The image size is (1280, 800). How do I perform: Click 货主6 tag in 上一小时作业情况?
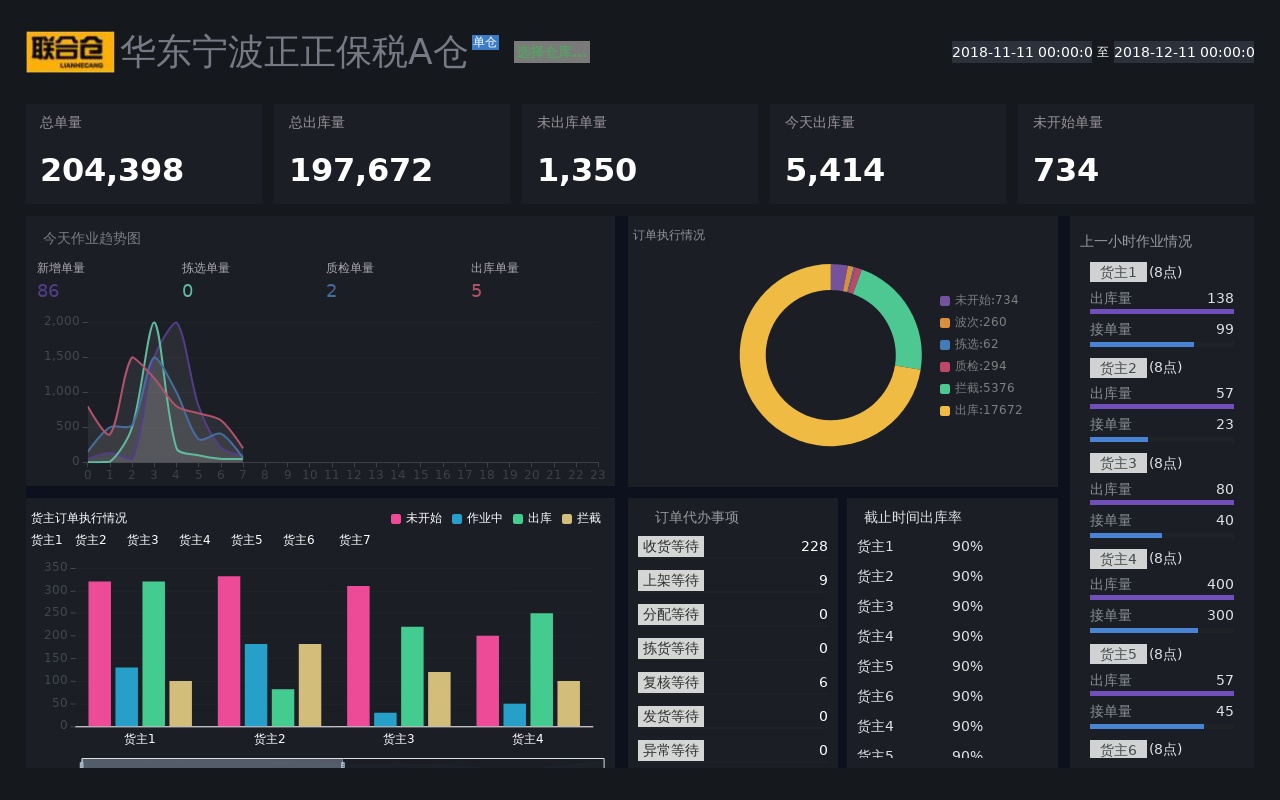pos(1118,749)
